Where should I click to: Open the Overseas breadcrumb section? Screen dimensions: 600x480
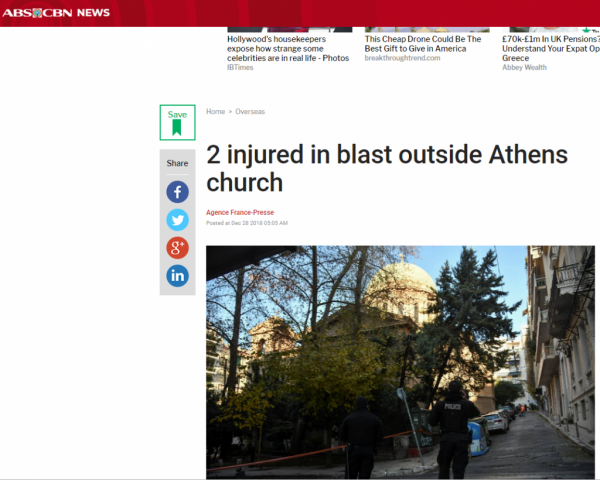coord(250,112)
